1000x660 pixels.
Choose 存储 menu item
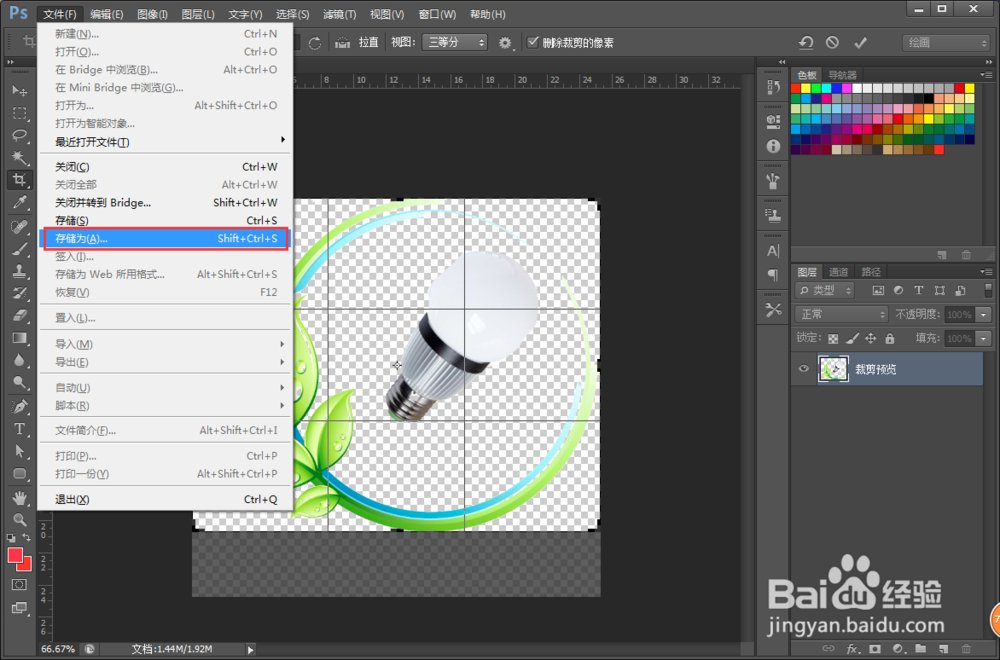[x=165, y=221]
